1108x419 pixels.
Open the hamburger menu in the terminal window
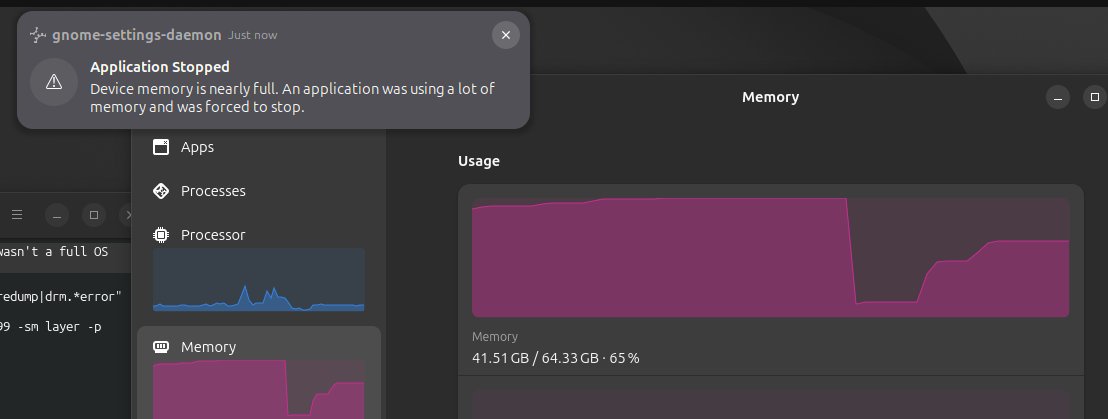[17, 215]
